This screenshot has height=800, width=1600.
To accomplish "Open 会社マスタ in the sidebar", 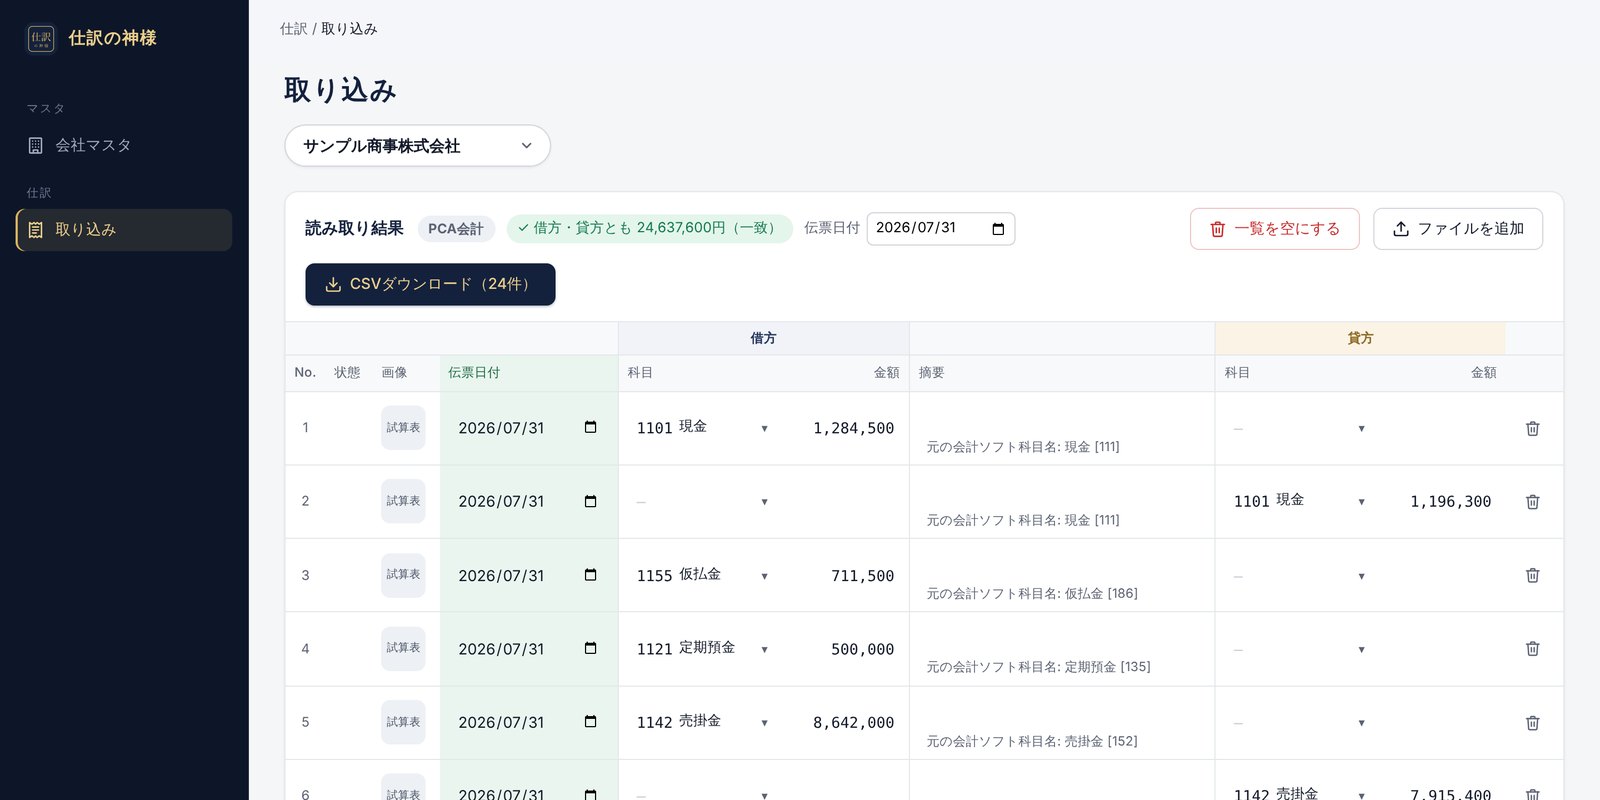I will pos(124,145).
